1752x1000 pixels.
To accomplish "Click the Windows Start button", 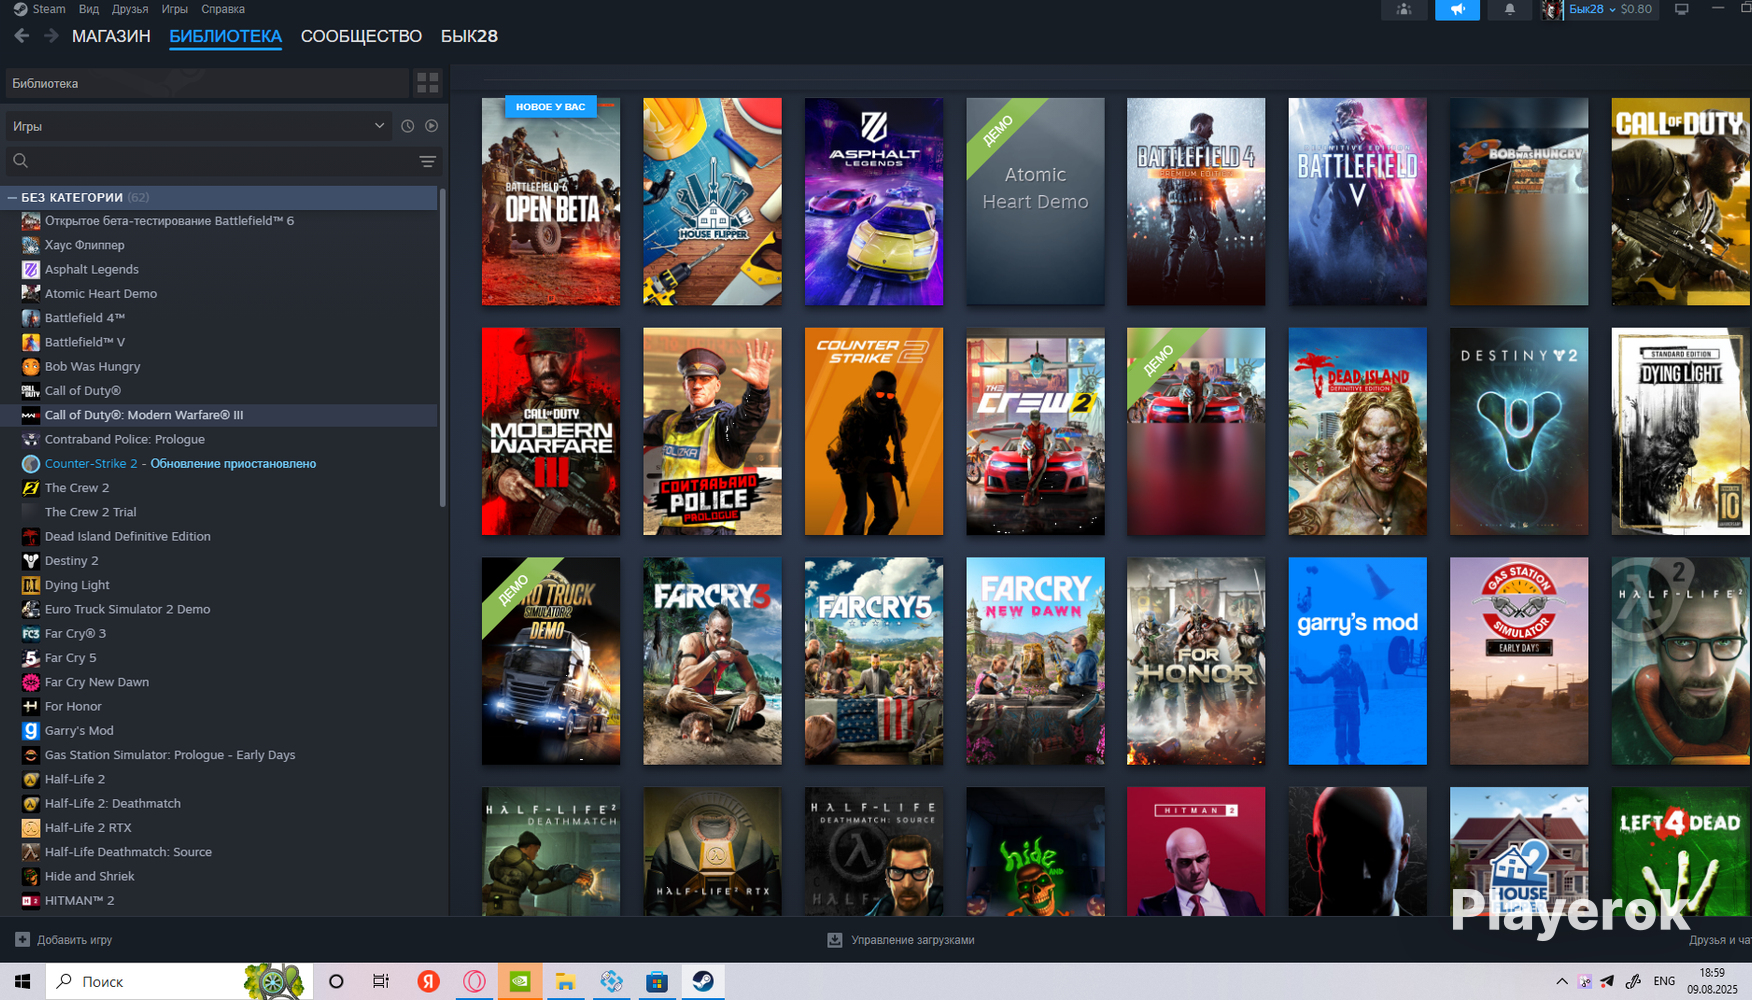I will coord(22,982).
